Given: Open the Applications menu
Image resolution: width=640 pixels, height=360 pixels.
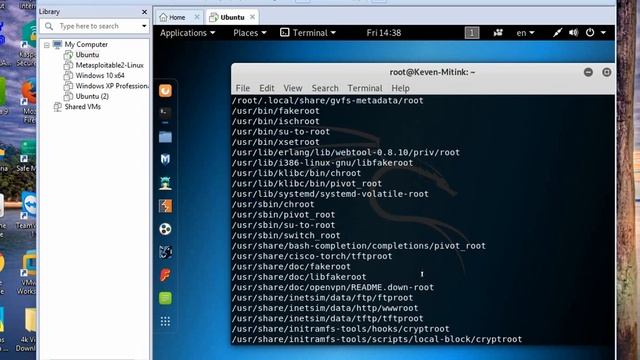Looking at the screenshot, I should (x=187, y=33).
